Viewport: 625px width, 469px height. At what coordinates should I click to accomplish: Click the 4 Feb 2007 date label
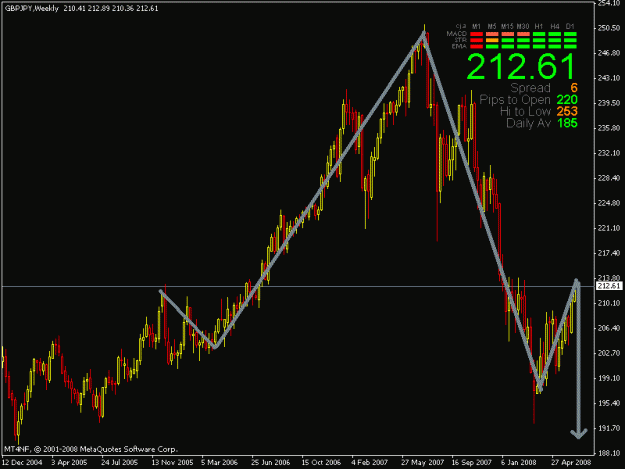[369, 463]
